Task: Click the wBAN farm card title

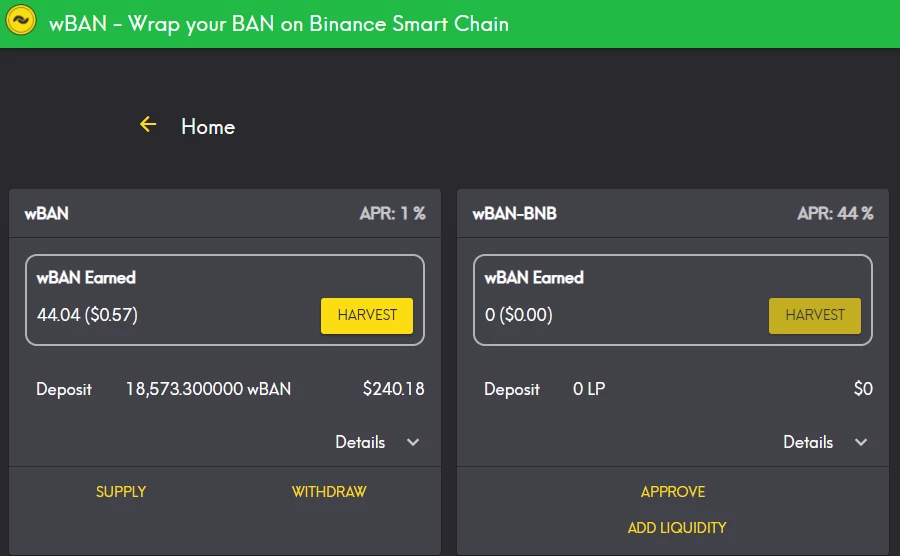Action: pos(46,214)
